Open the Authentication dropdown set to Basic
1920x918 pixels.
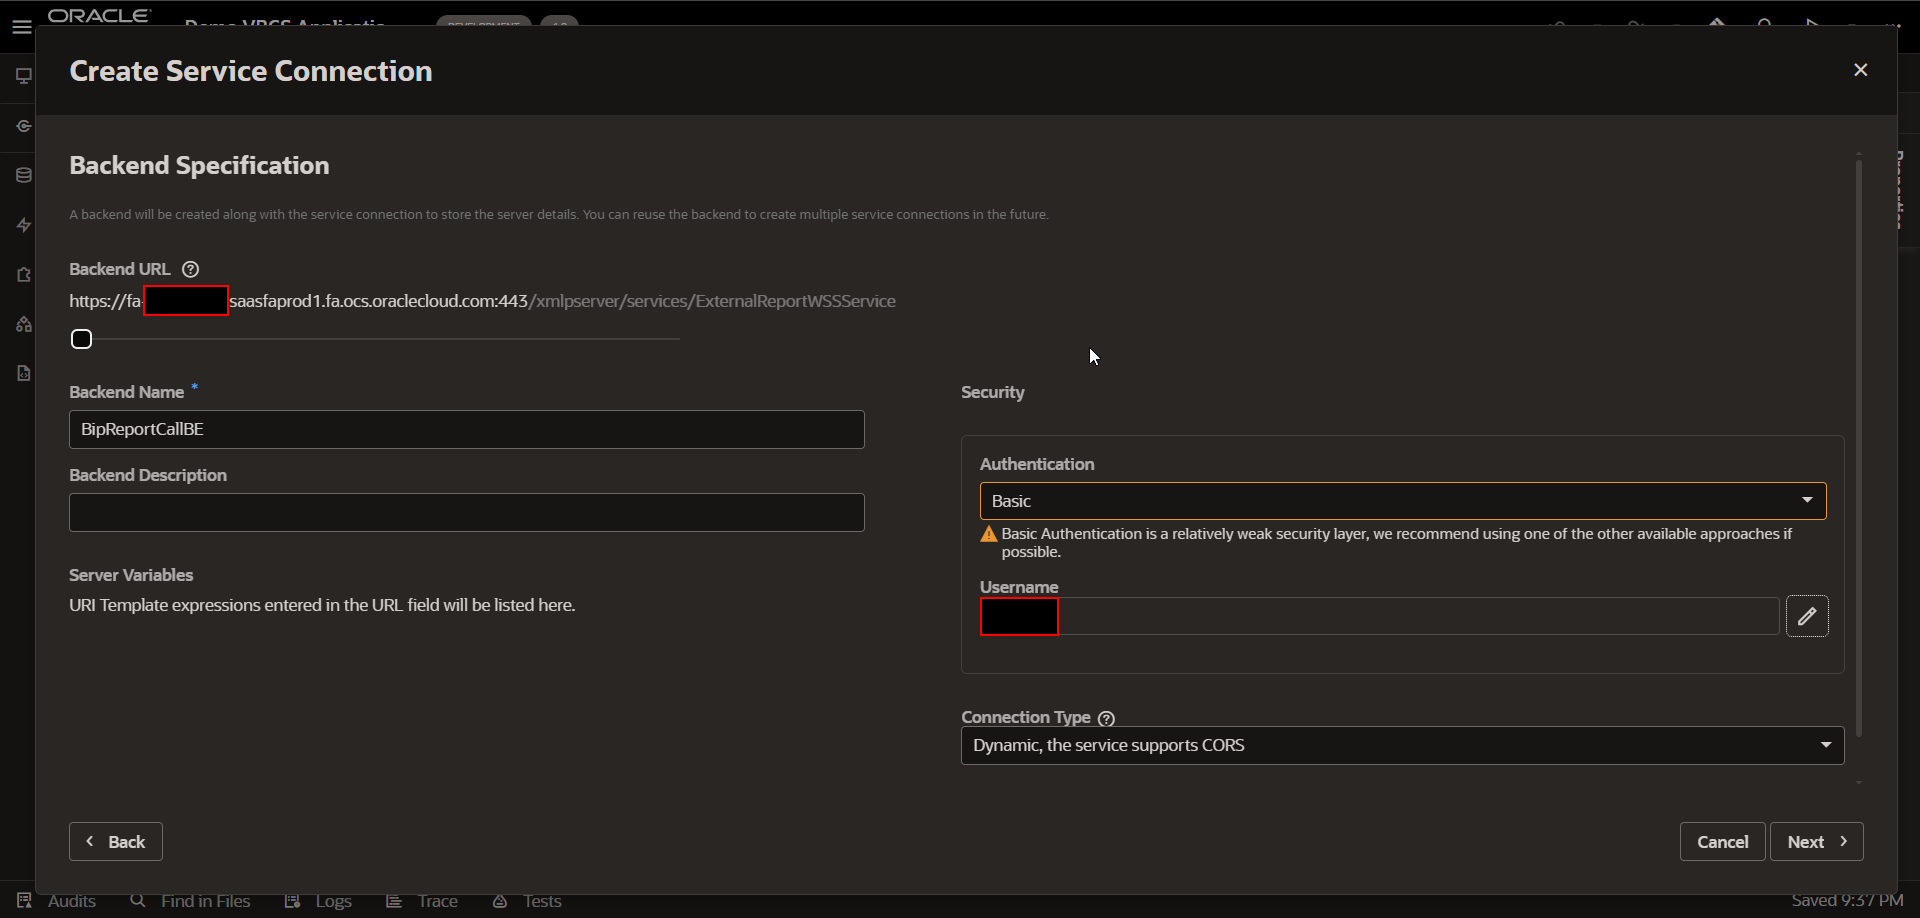coord(1403,501)
